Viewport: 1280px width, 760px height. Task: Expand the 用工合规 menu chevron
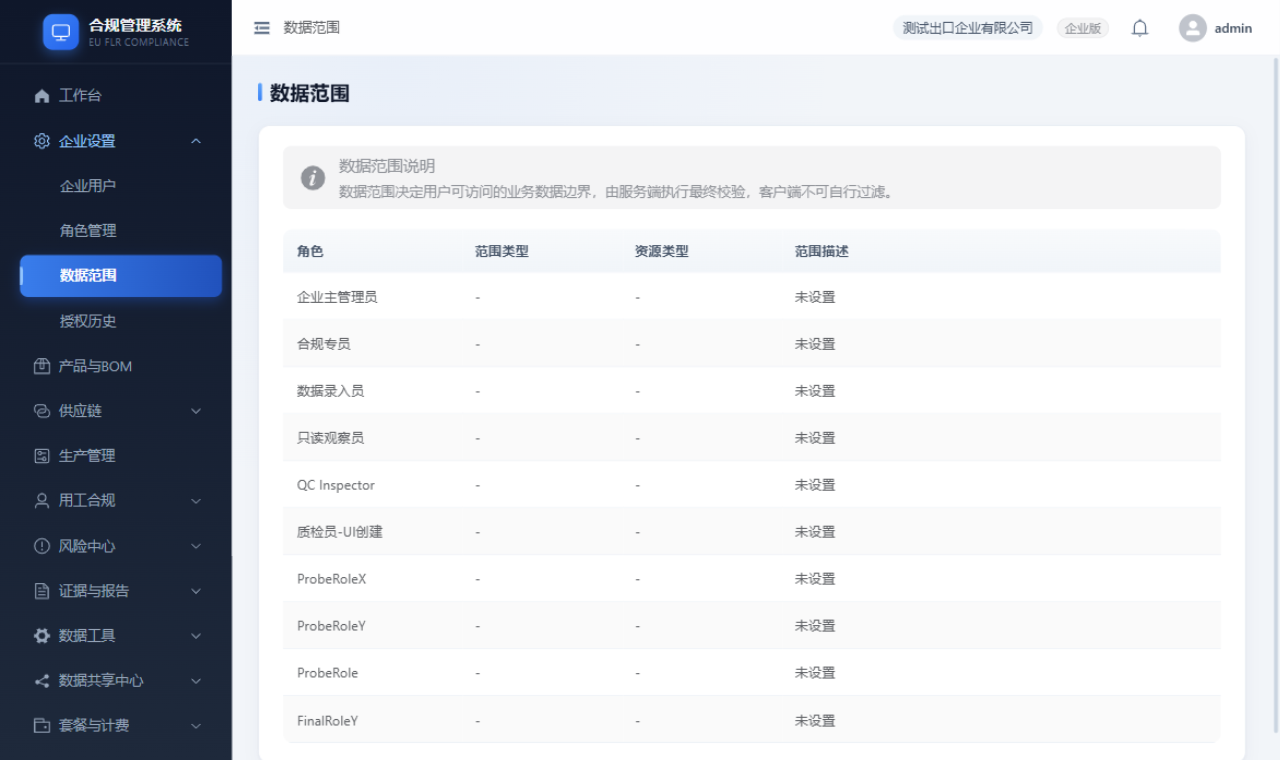pyautogui.click(x=196, y=501)
